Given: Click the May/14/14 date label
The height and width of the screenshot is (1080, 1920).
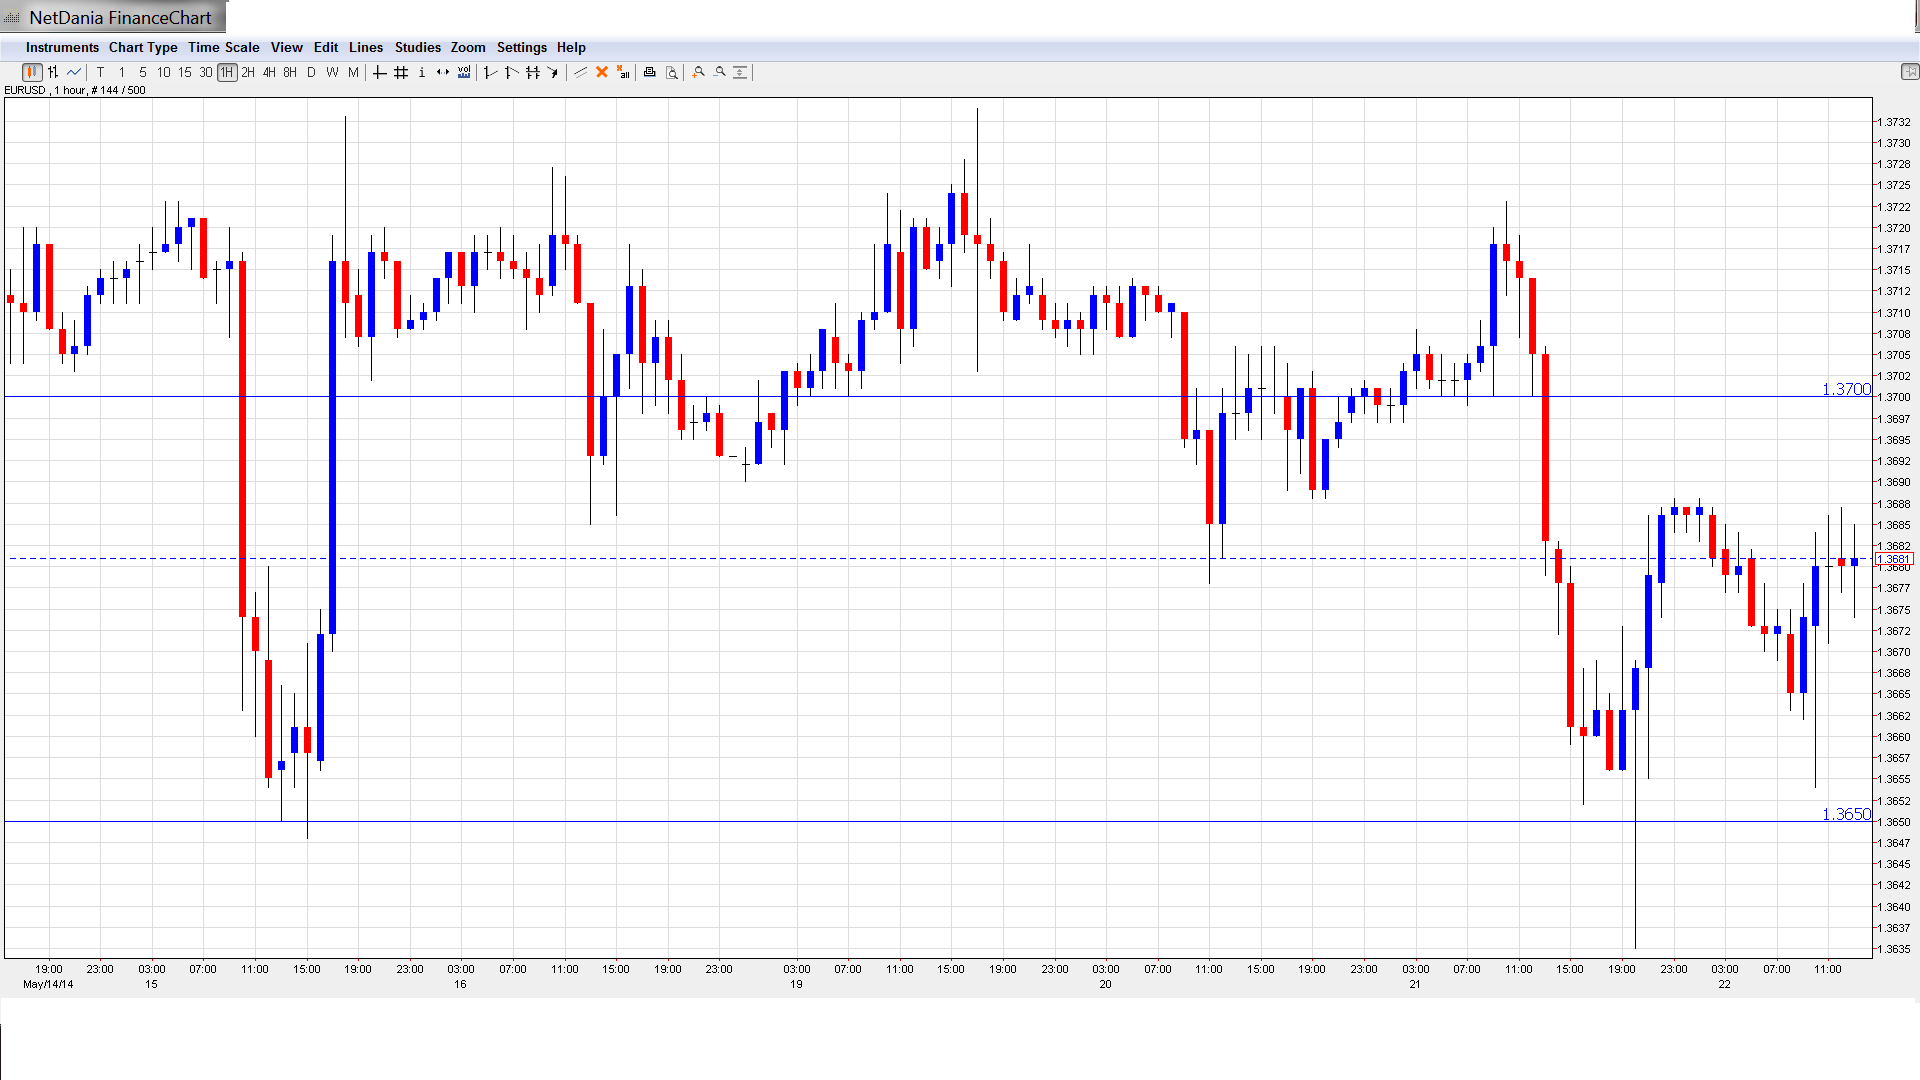Looking at the screenshot, I should [48, 984].
